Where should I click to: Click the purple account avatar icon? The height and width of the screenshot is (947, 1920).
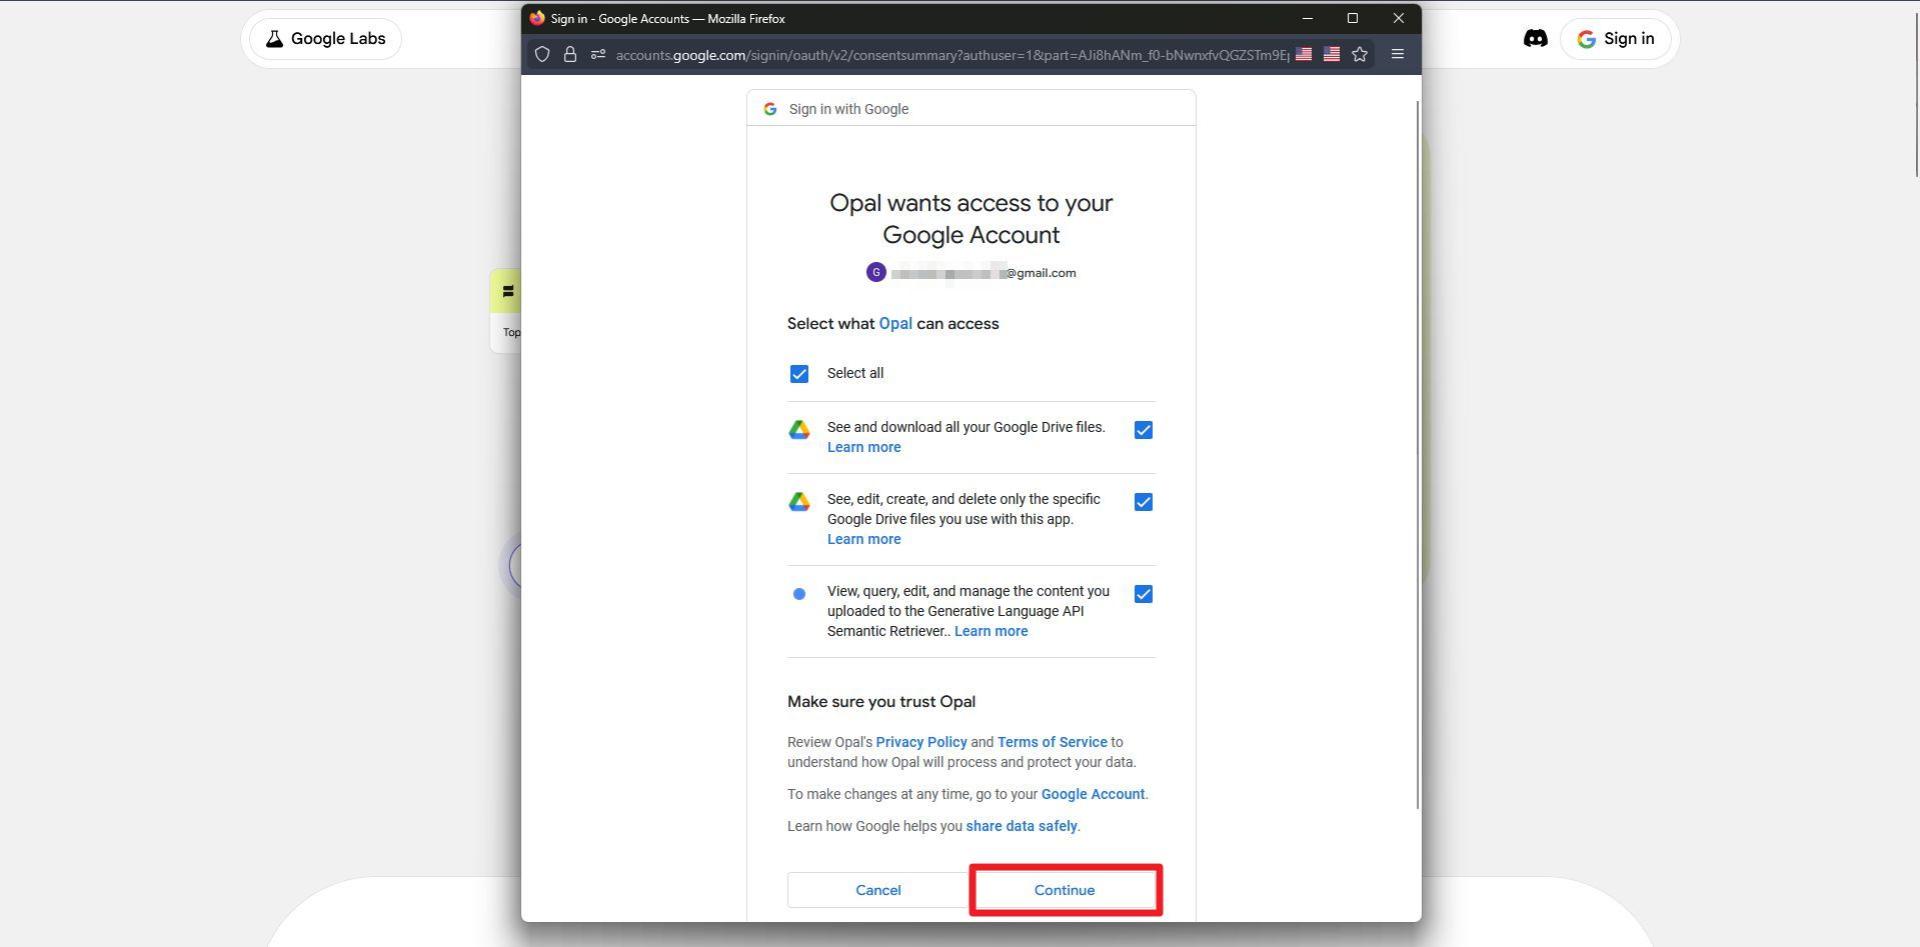[x=876, y=272]
